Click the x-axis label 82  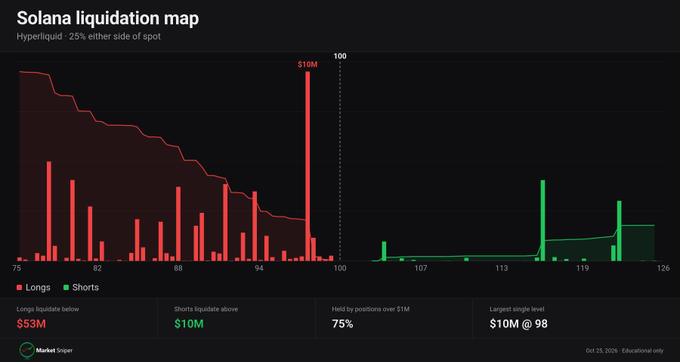click(x=98, y=268)
